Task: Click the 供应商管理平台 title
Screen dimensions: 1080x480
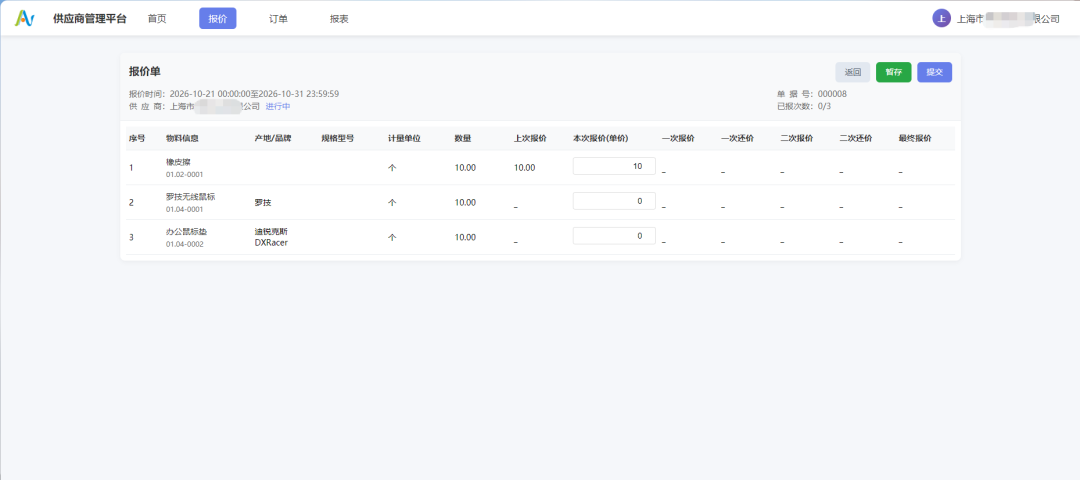Action: pos(90,19)
